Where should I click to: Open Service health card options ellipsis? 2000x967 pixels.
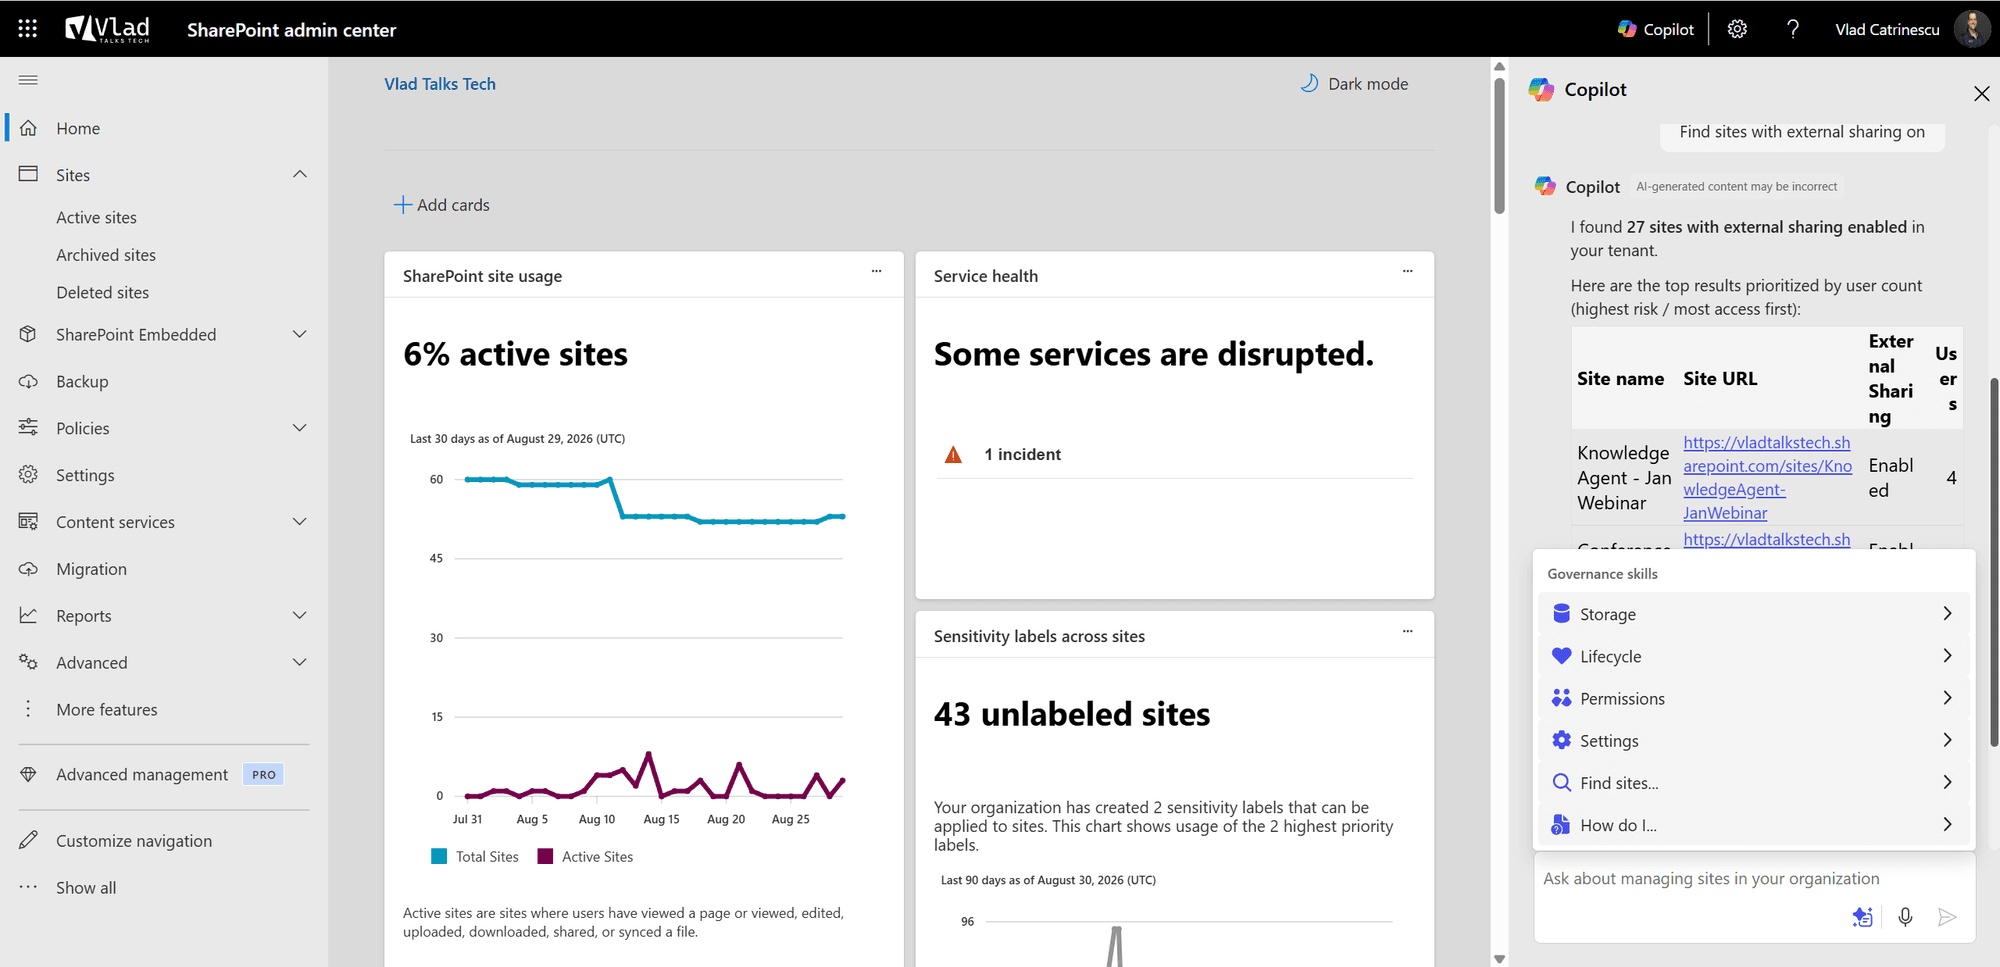(x=1407, y=271)
